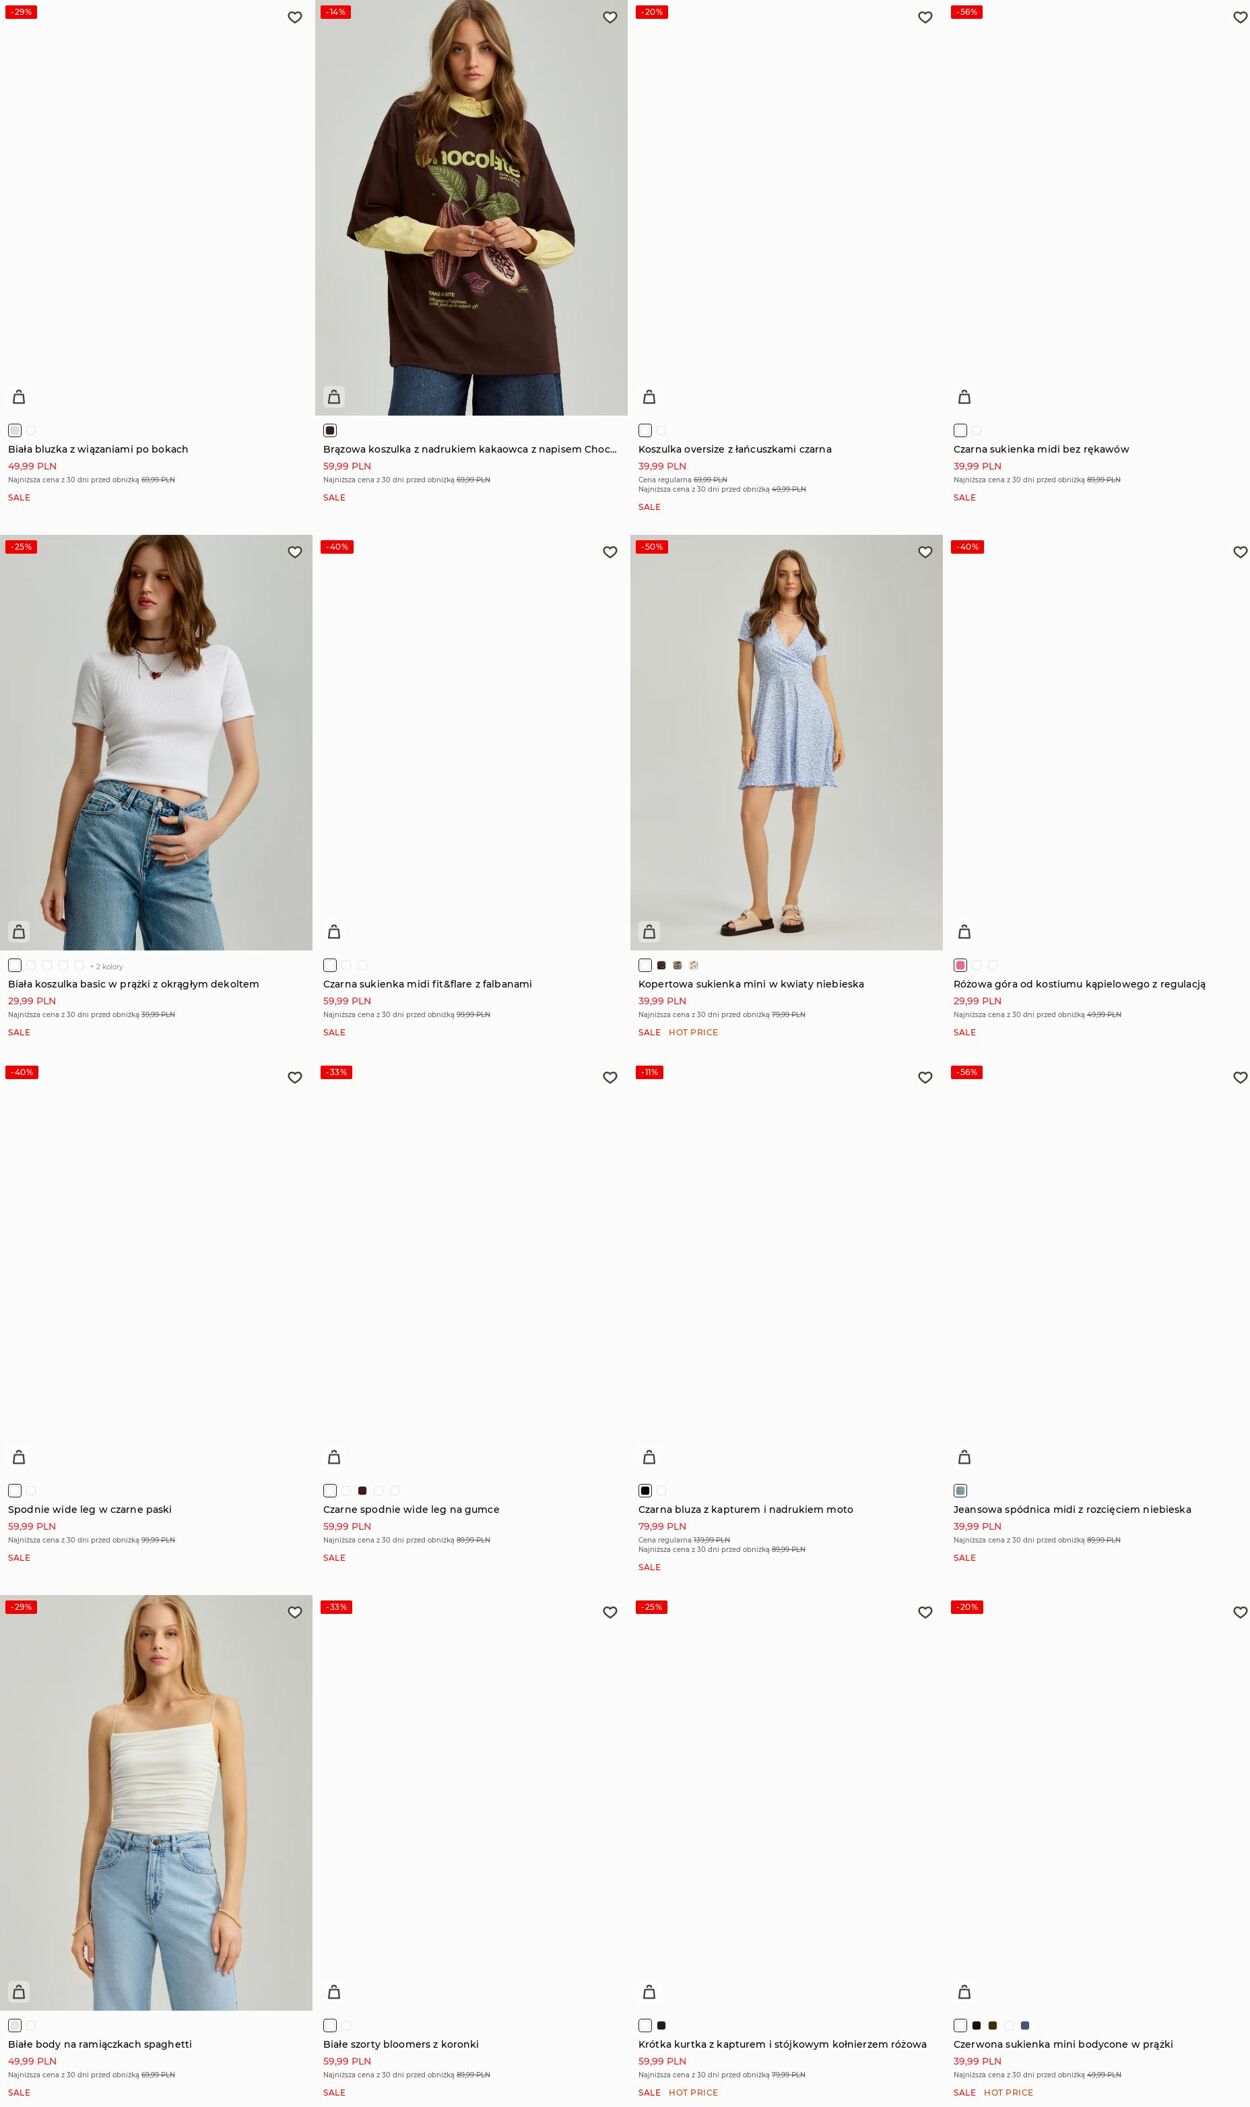The image size is (1250, 2107).
Task: Click 79,99 PLN price of Czarna bluza
Action: click(662, 1526)
